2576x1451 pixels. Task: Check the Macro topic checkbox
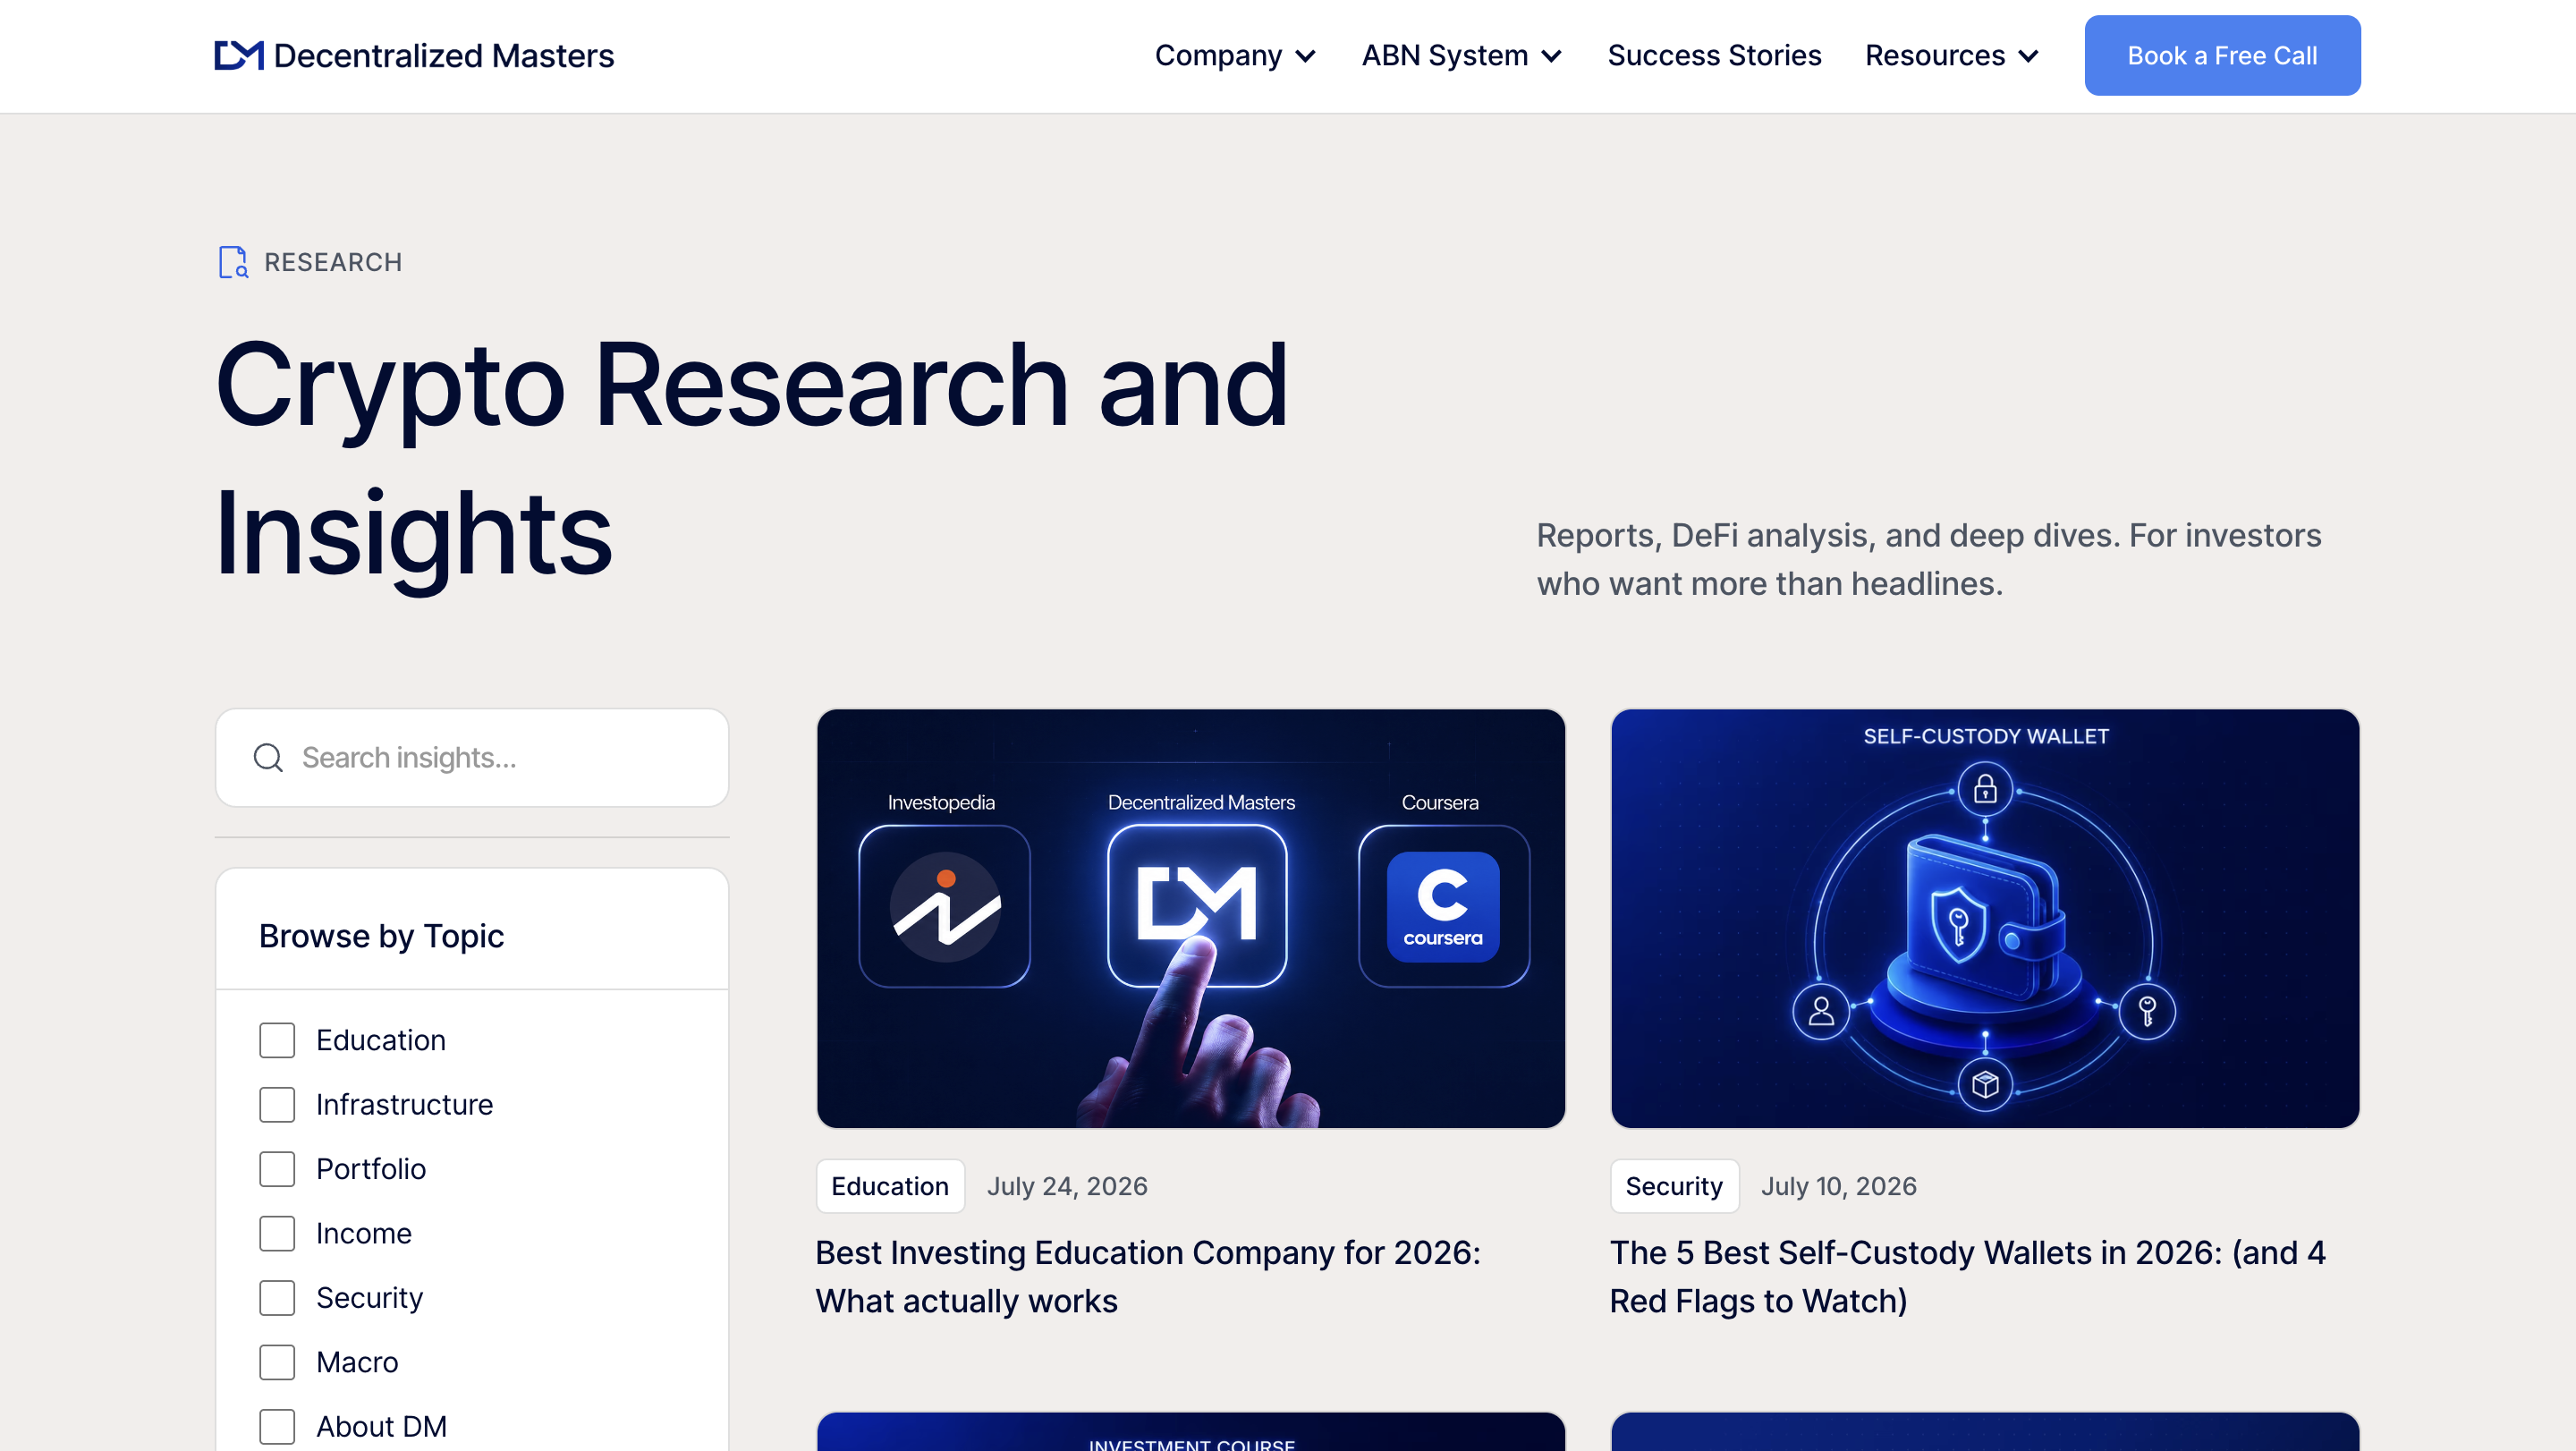click(x=277, y=1362)
